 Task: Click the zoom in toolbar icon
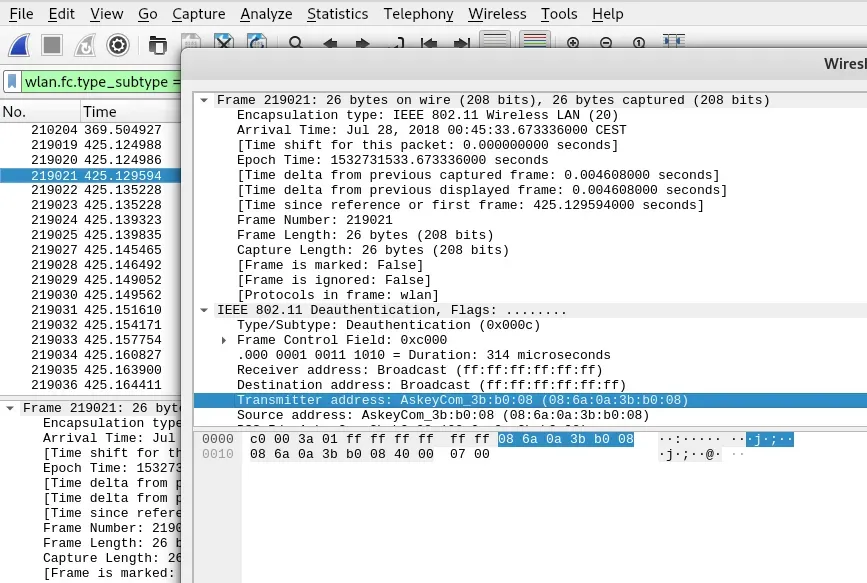click(573, 44)
